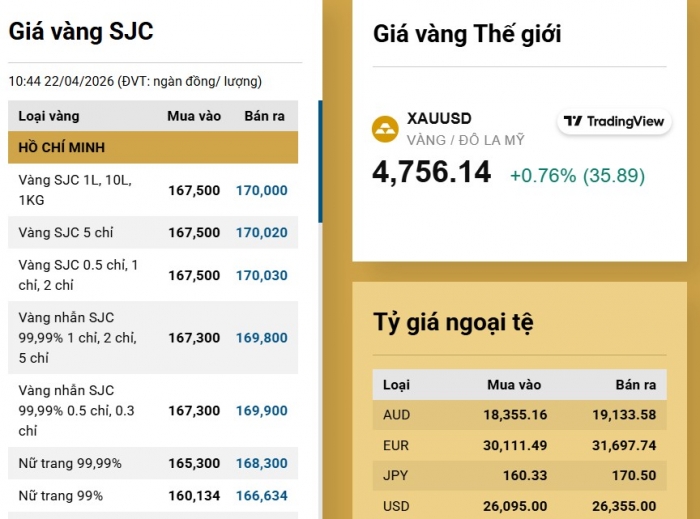700x519 pixels.
Task: Open the TradingView logo badge
Action: tap(614, 121)
